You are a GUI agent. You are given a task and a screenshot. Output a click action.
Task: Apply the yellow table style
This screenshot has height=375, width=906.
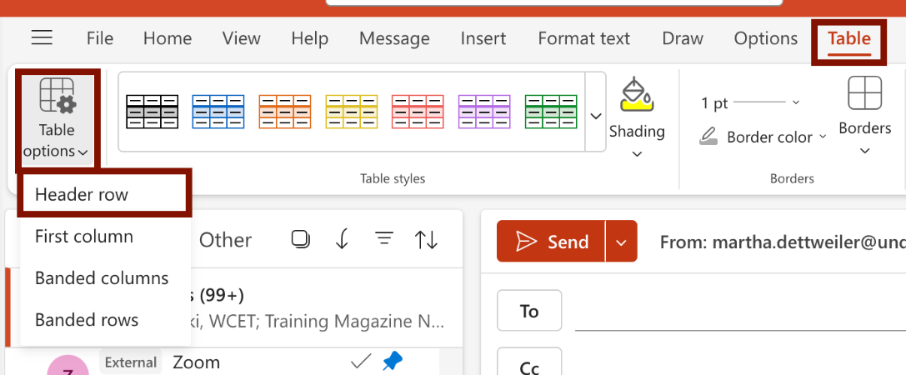coord(351,112)
